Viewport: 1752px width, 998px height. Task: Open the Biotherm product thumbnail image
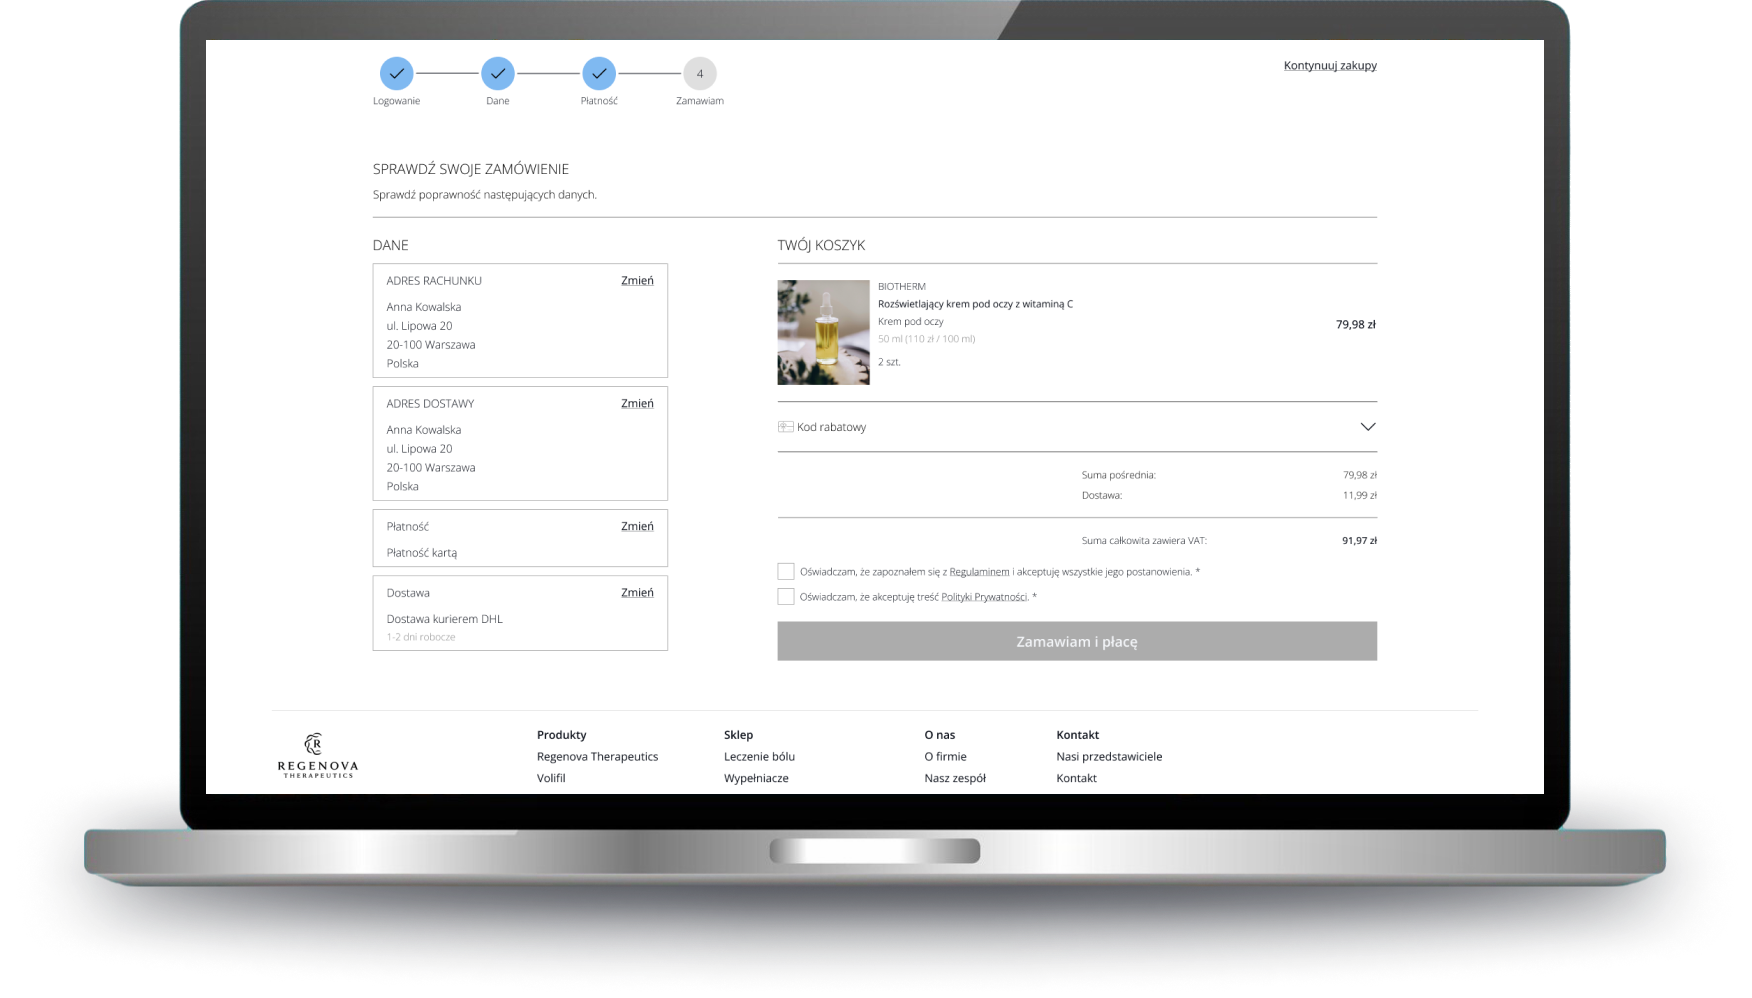click(x=823, y=332)
